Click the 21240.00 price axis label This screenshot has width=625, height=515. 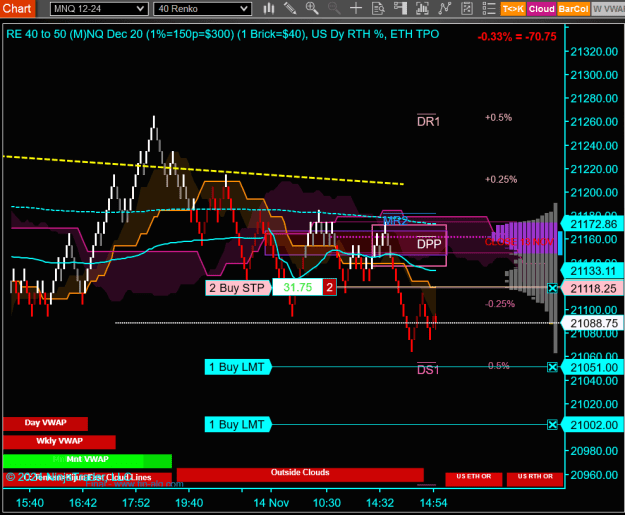tap(594, 145)
